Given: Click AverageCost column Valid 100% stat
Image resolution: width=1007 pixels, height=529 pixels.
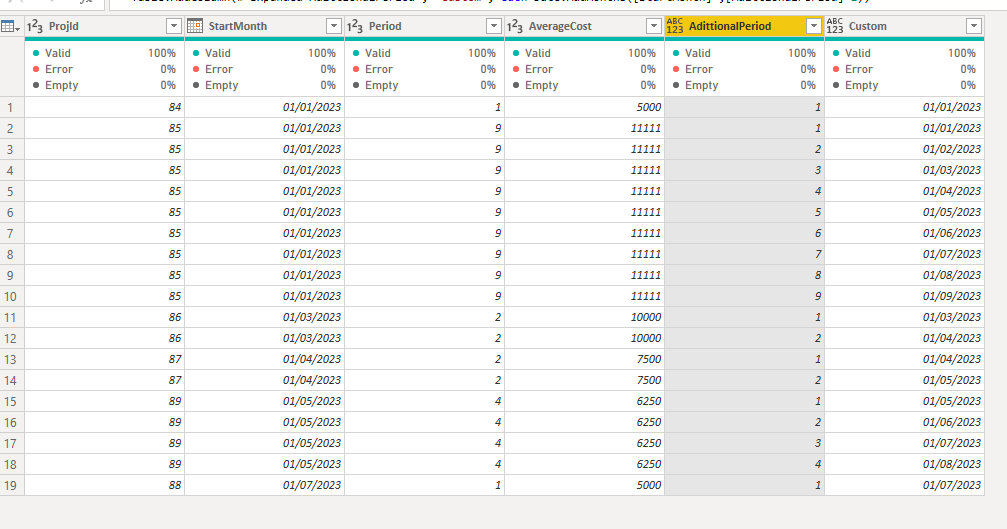Looking at the screenshot, I should click(x=584, y=53).
